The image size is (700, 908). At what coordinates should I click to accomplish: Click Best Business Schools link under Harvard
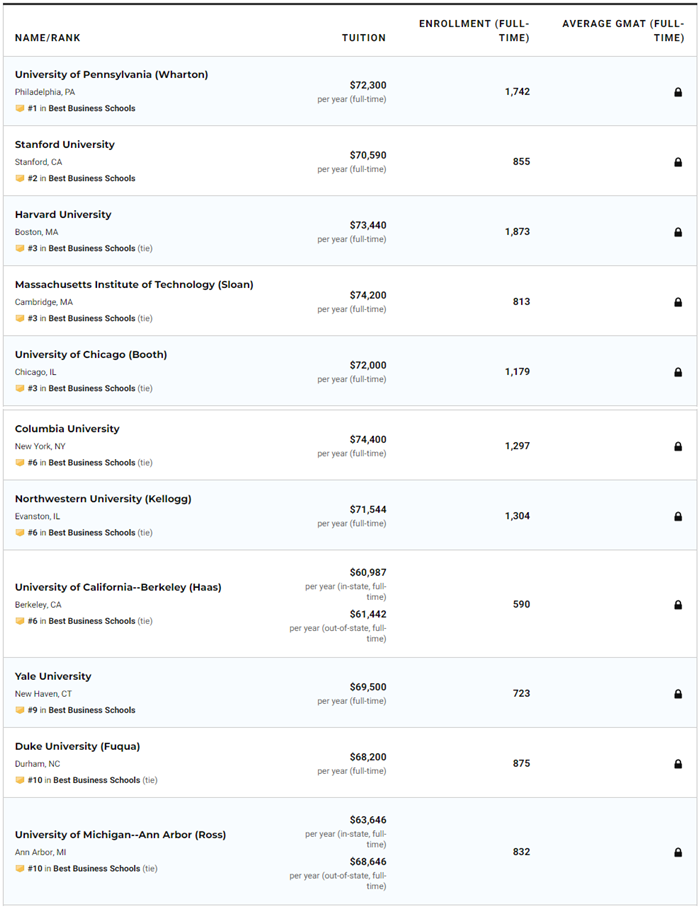(91, 248)
